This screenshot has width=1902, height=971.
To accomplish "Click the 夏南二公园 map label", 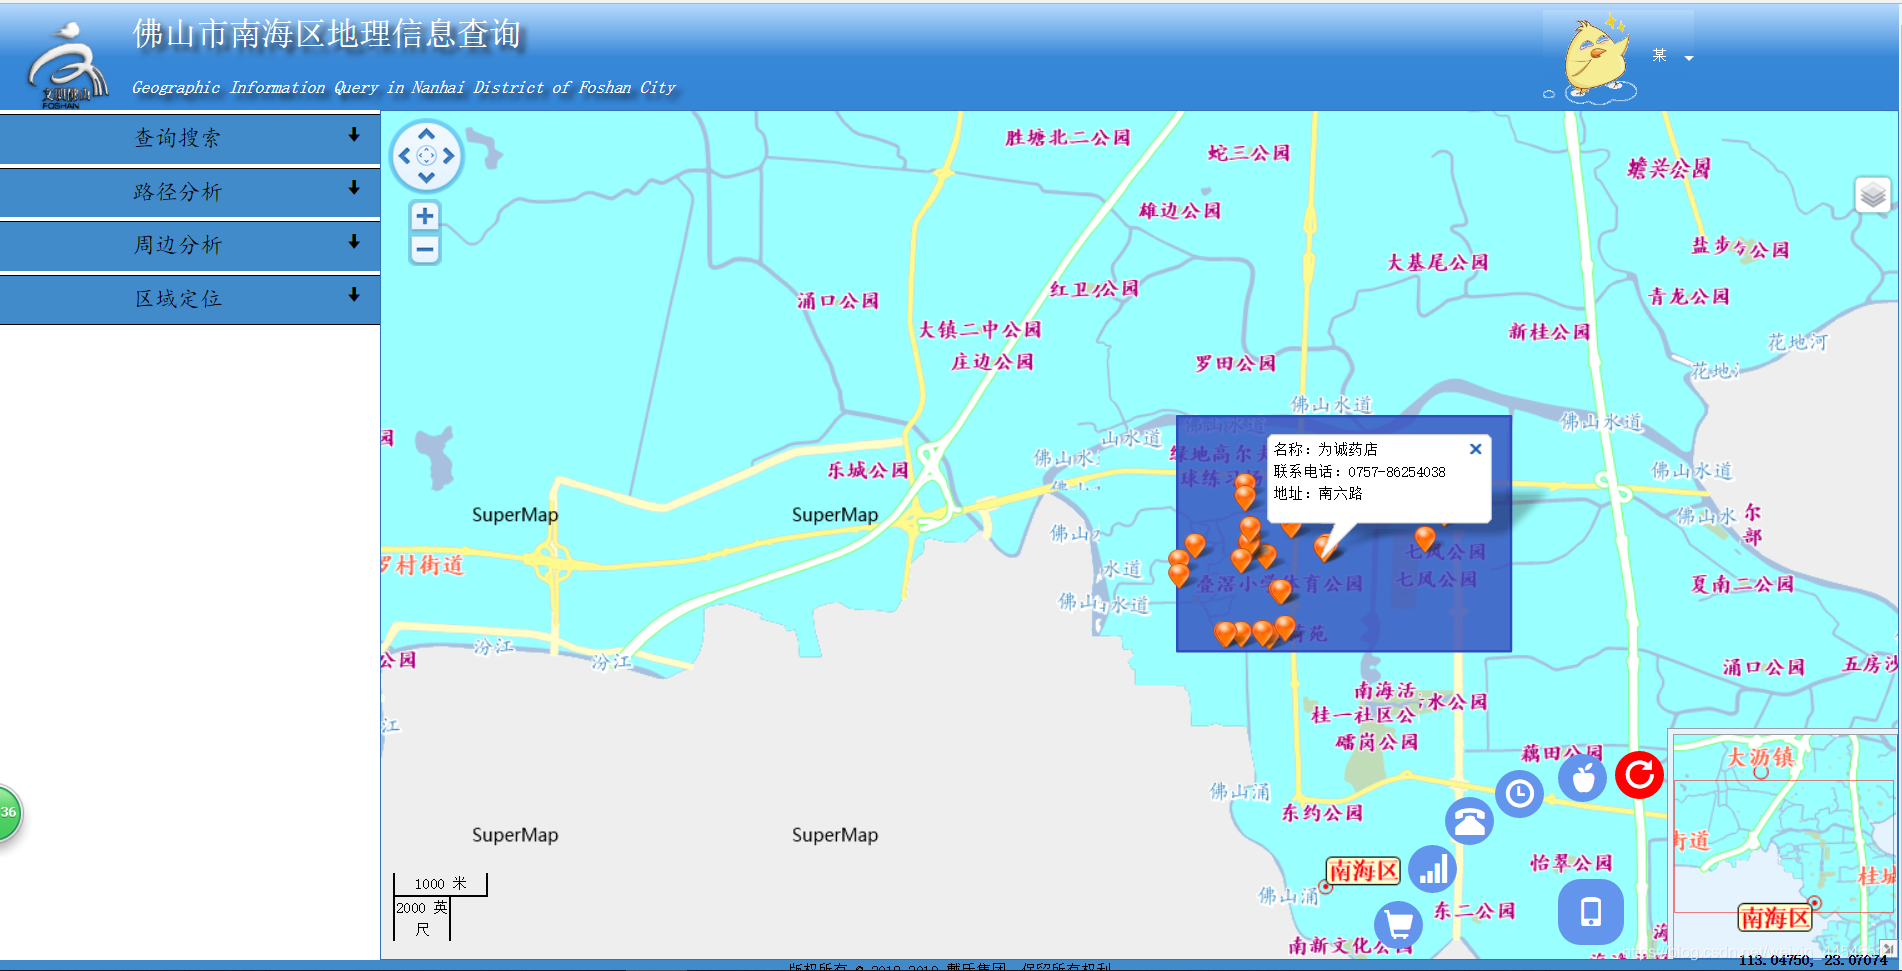I will [1742, 584].
